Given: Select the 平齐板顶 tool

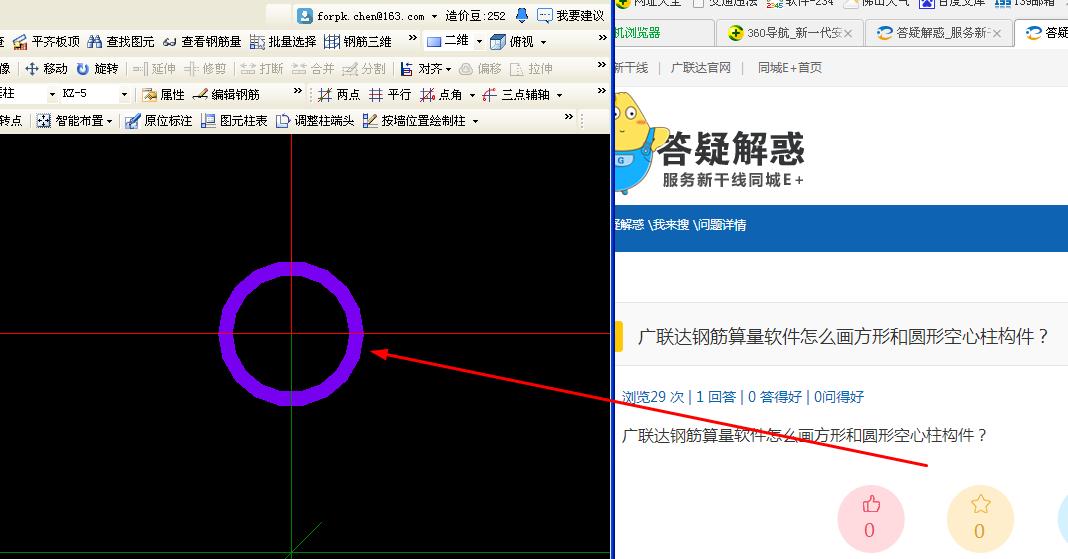Looking at the screenshot, I should [x=47, y=42].
